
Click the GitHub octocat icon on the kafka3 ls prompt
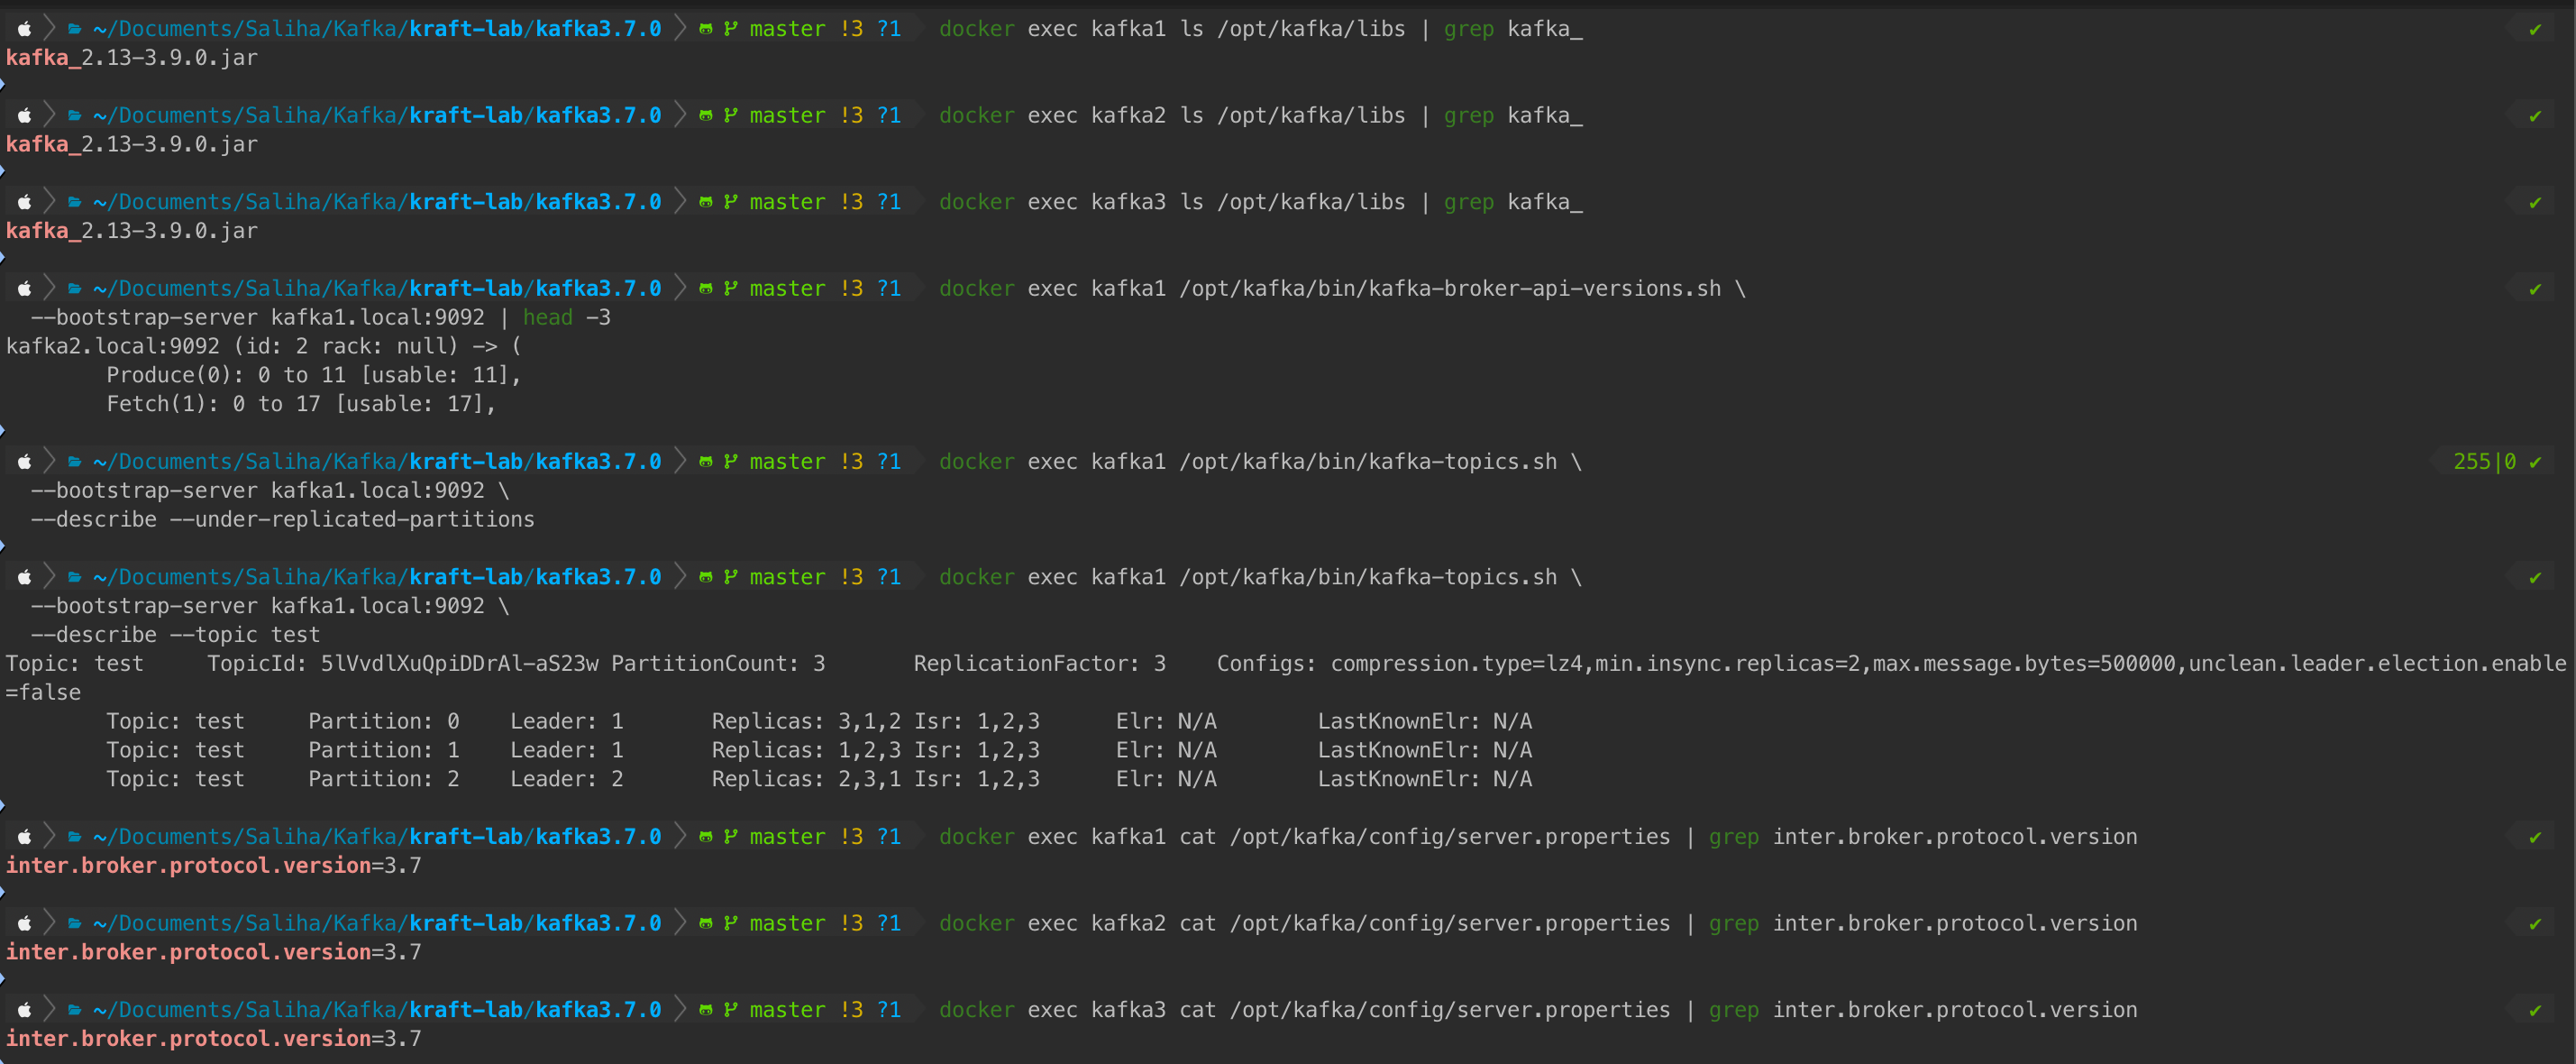tap(706, 202)
